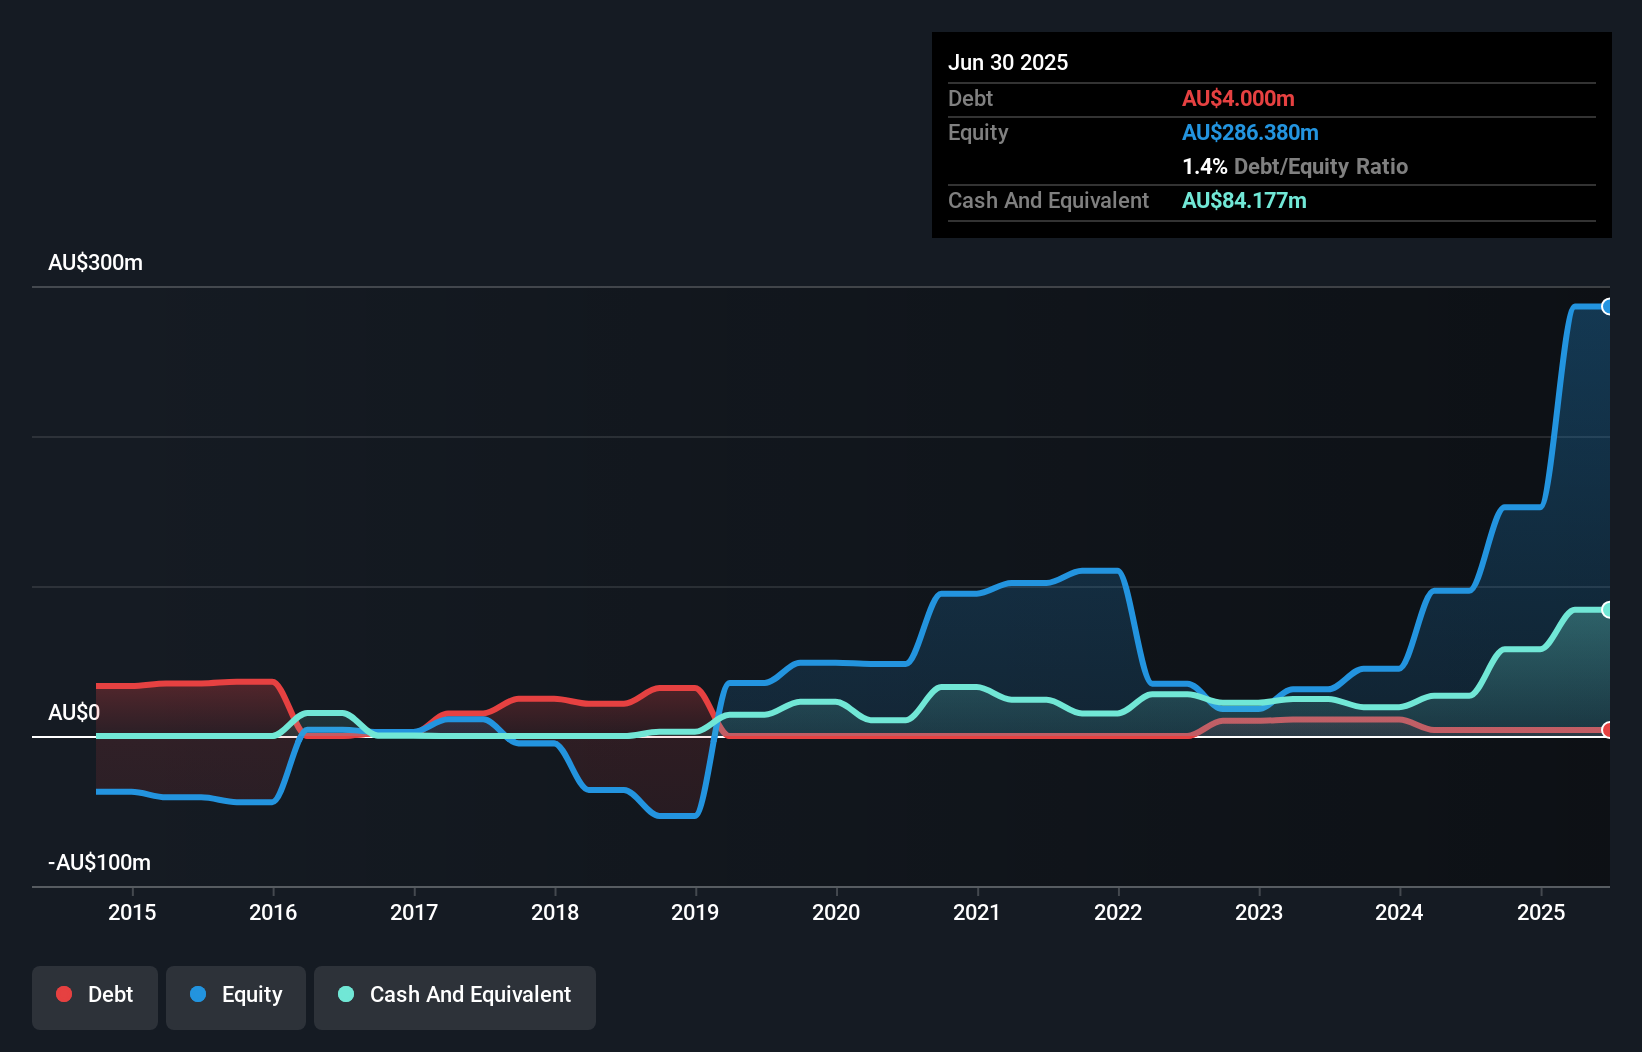The width and height of the screenshot is (1642, 1052).
Task: Click the AU$286.380m equity value in tooltip
Action: [x=1250, y=133]
